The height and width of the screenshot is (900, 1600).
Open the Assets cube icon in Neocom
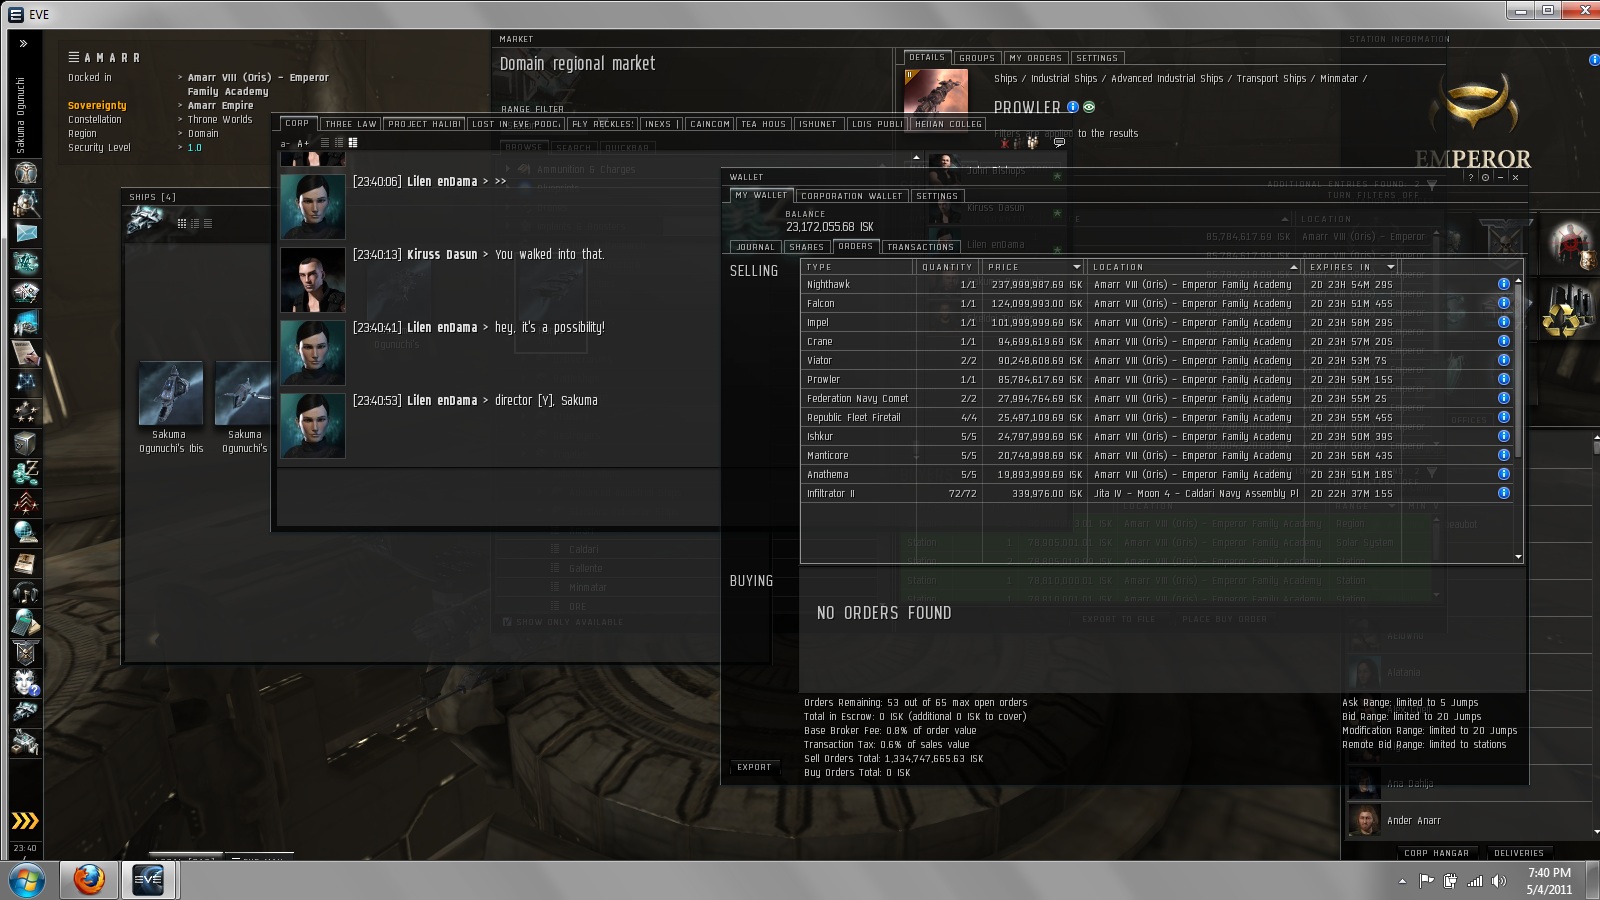click(x=26, y=441)
